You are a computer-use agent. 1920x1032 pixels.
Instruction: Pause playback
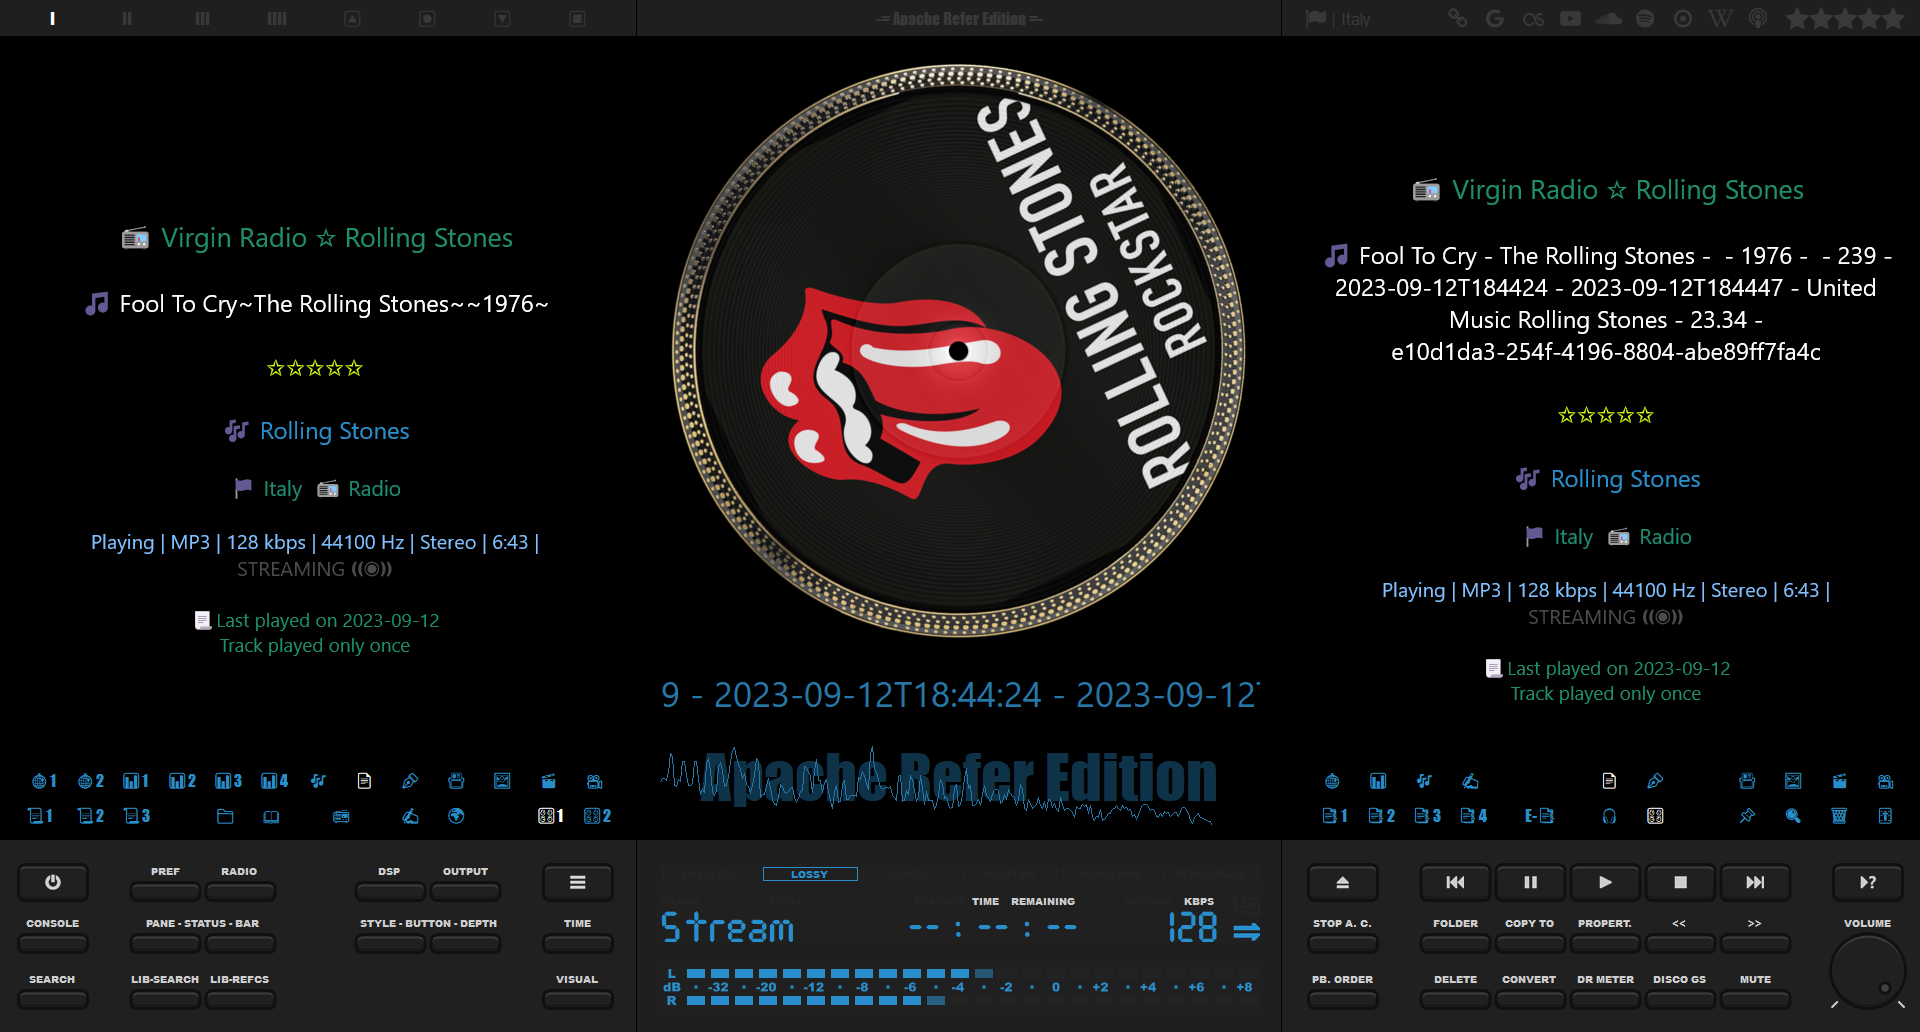[x=1530, y=882]
